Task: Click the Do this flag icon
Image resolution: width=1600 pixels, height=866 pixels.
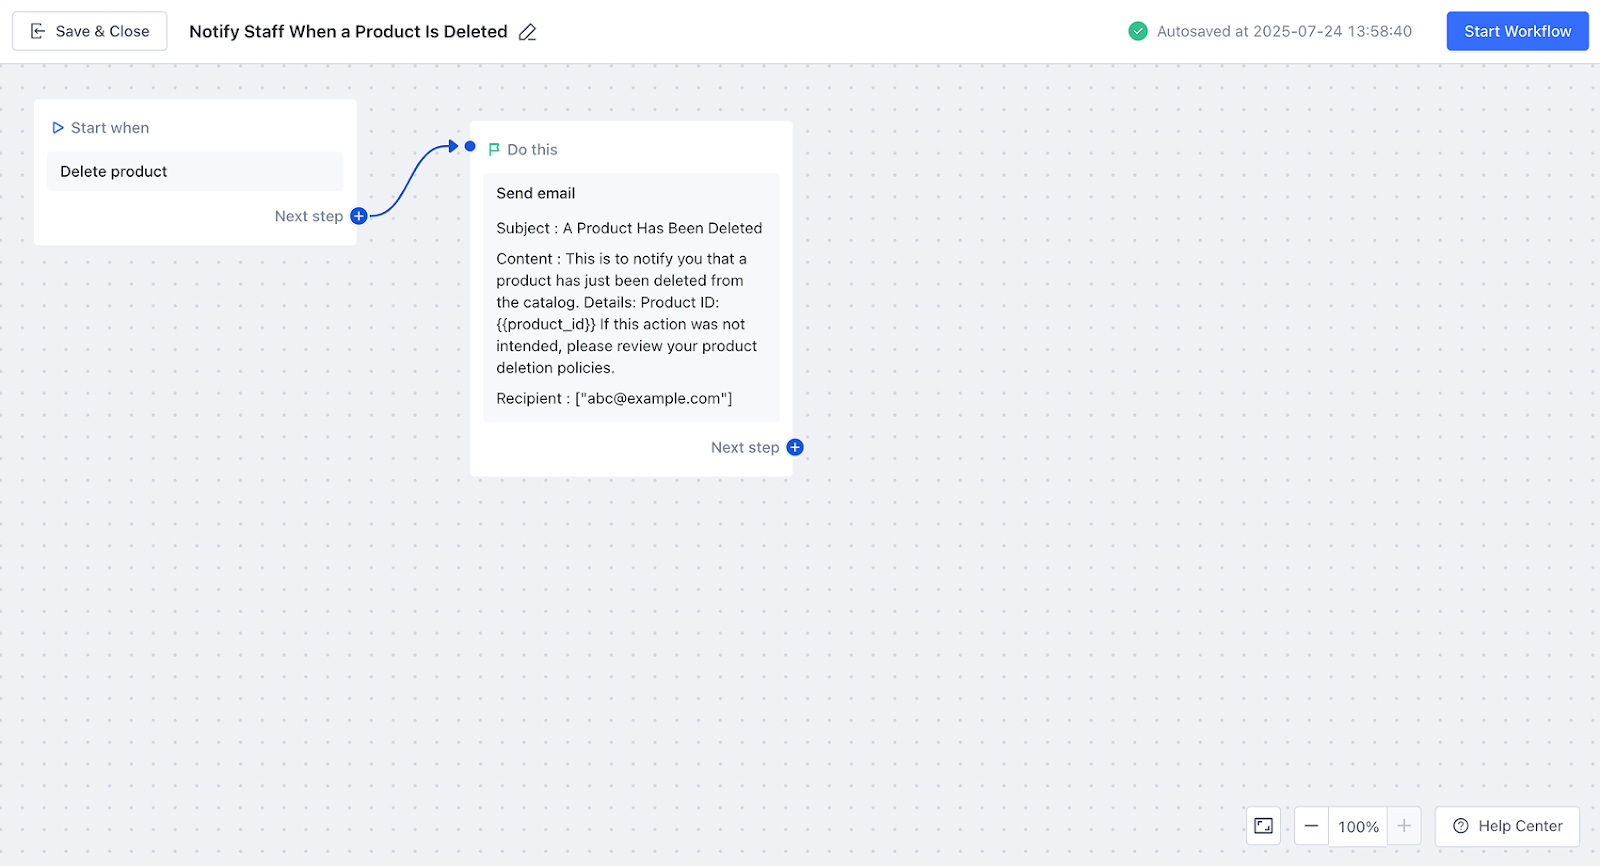Action: click(x=494, y=150)
